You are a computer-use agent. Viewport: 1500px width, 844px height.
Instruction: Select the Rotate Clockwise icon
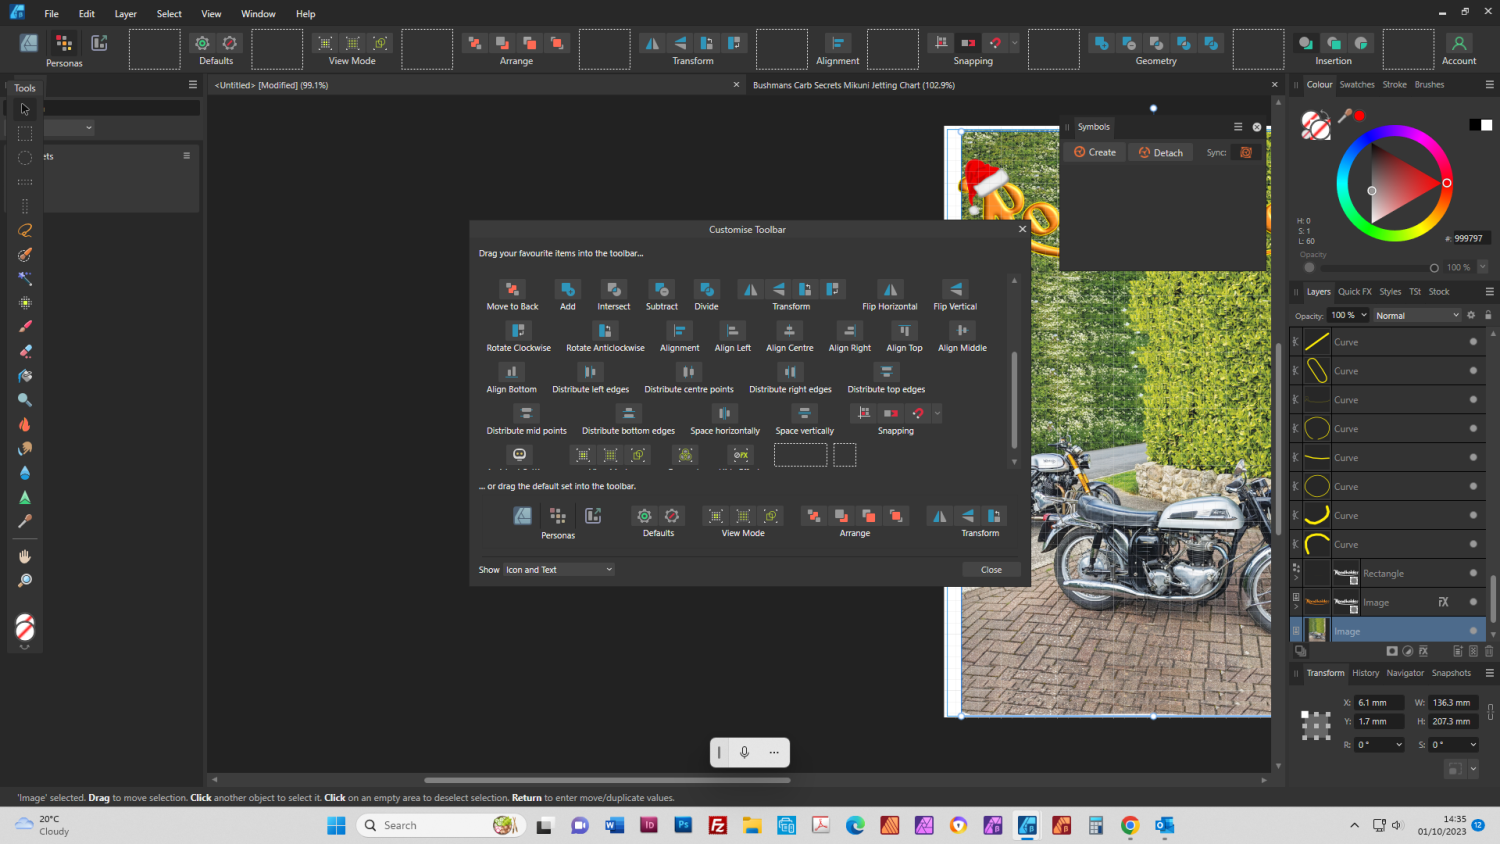[518, 330]
